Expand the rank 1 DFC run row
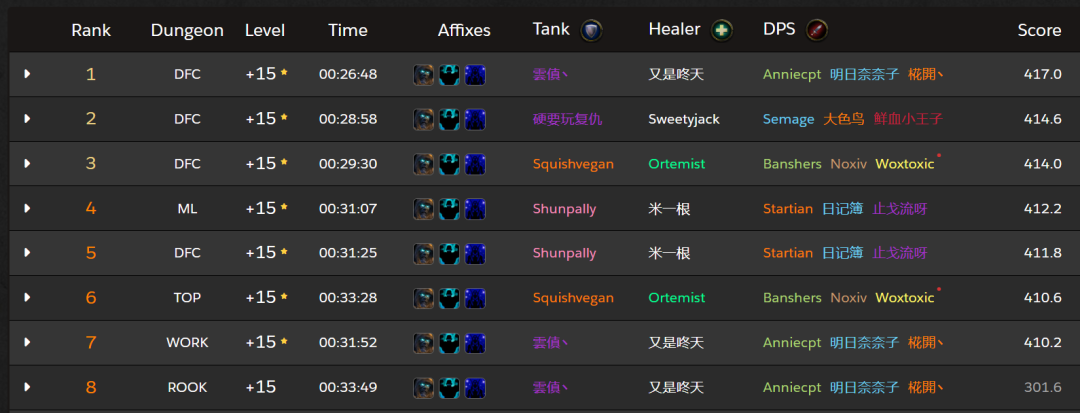The image size is (1080, 413). point(27,74)
